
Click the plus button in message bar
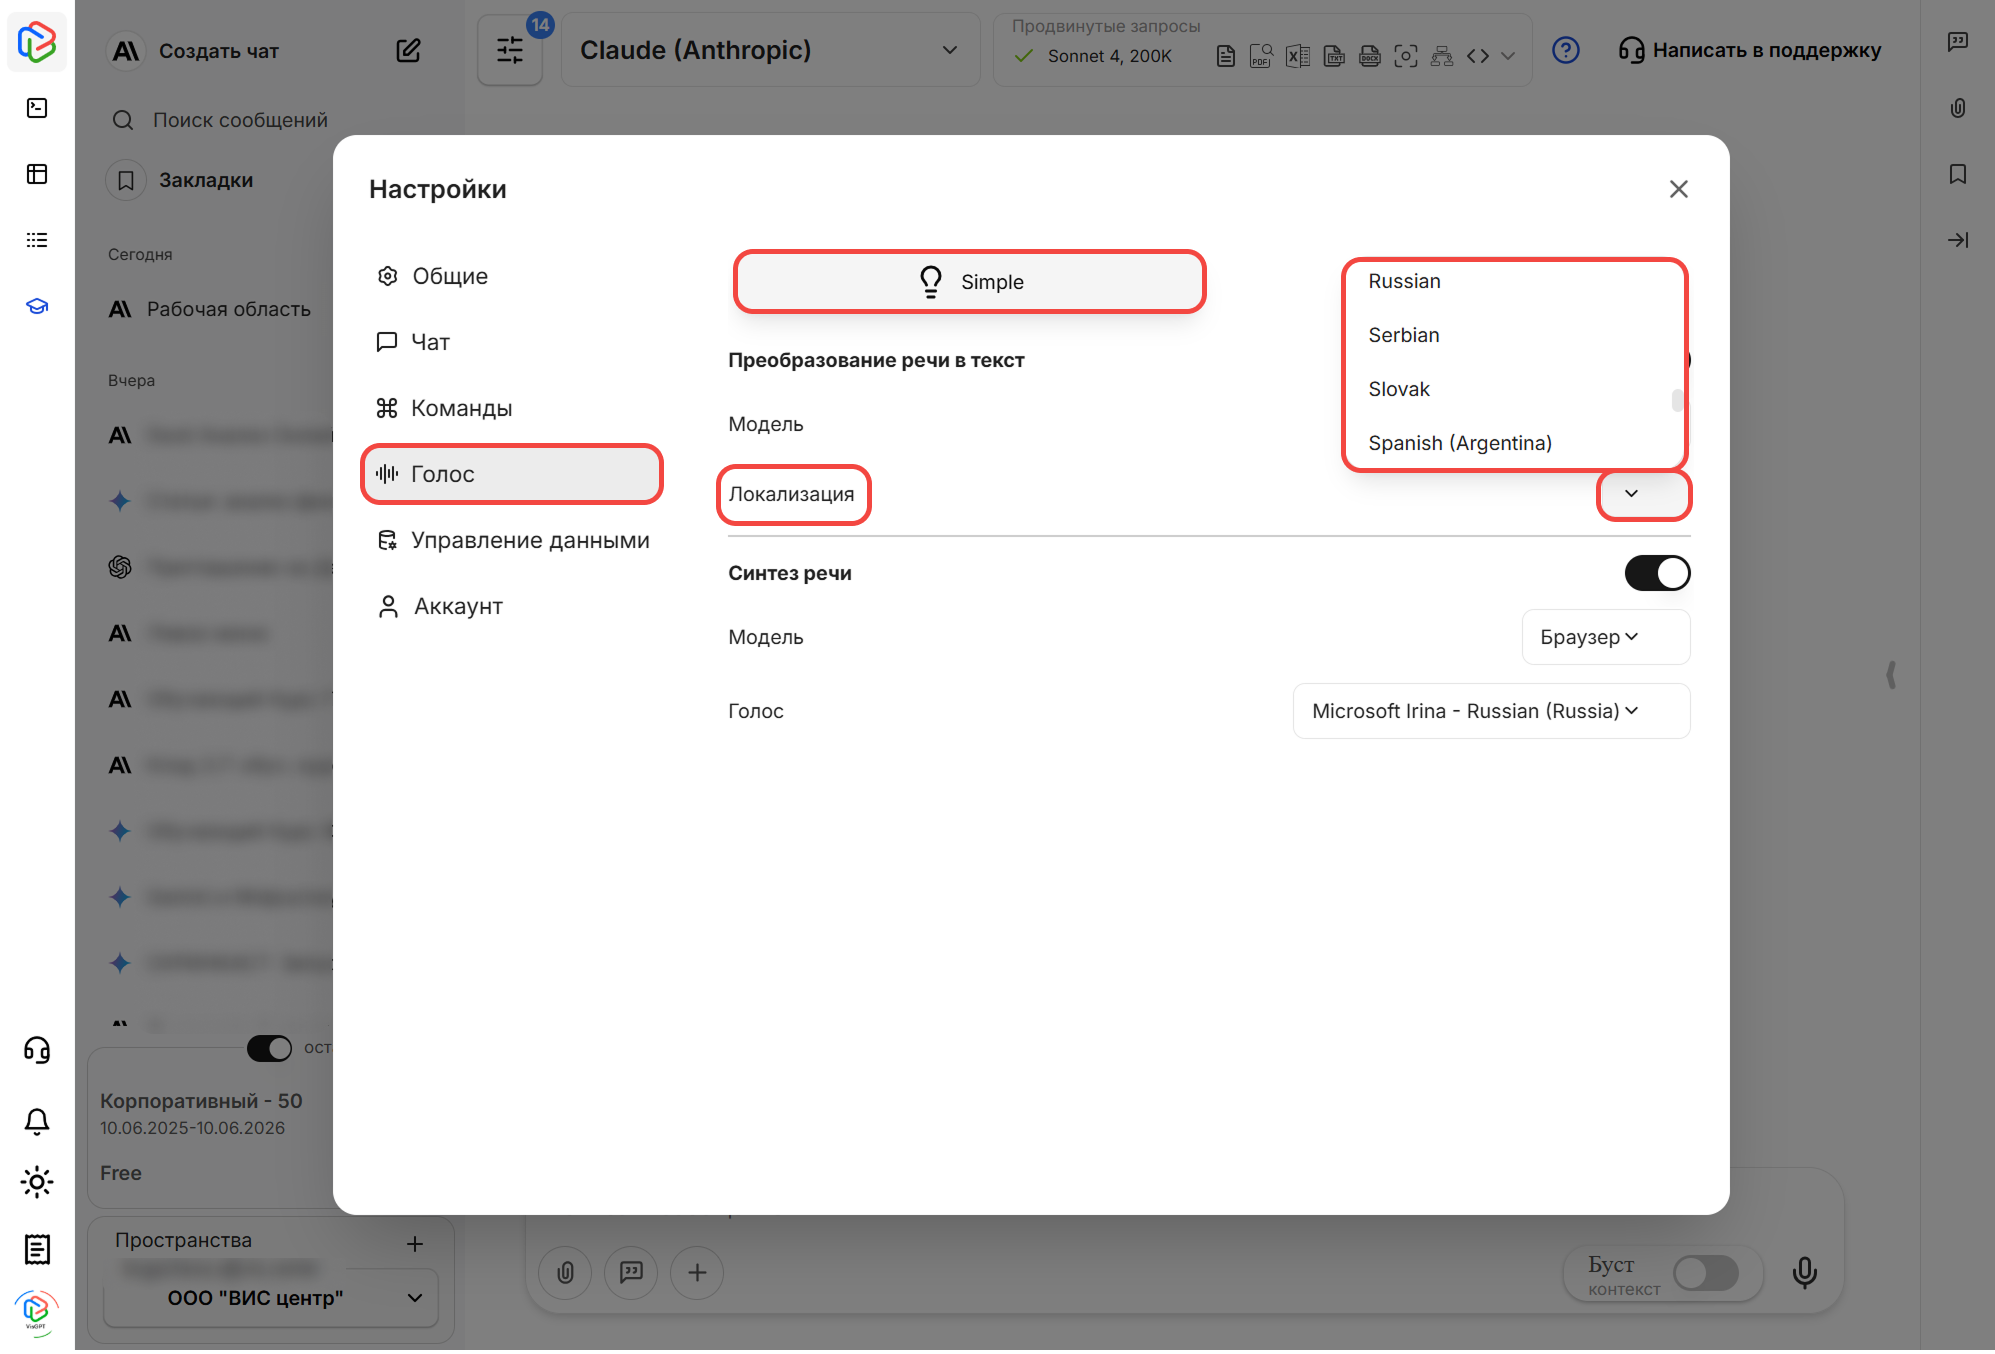pos(698,1272)
